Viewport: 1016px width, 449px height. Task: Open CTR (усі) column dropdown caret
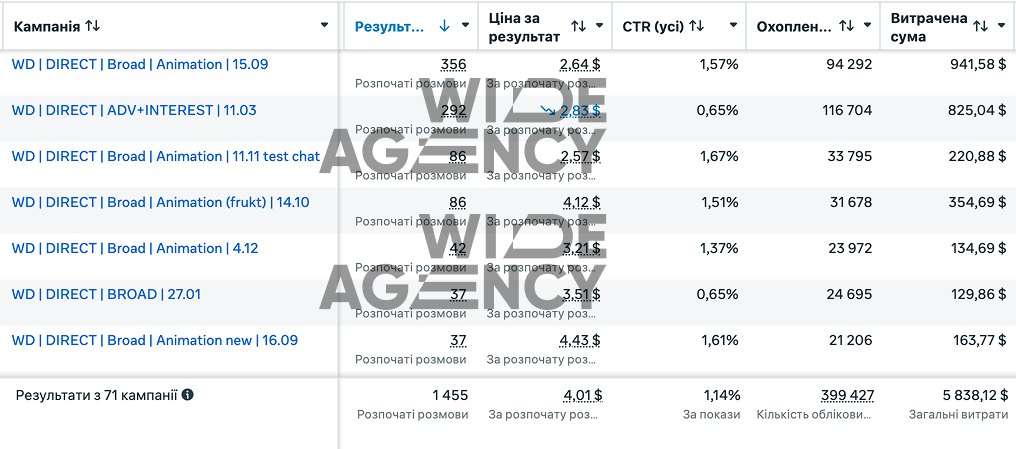(x=733, y=26)
